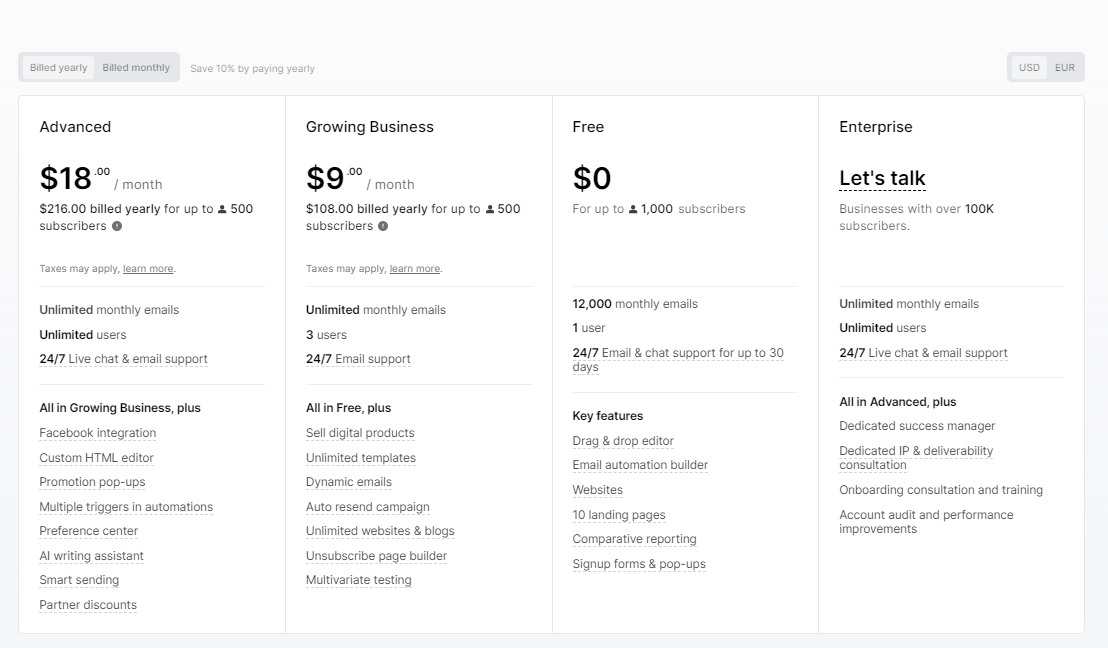Viewport: 1108px width, 648px height.
Task: Click Multivariate testing feature
Action: [x=359, y=580]
